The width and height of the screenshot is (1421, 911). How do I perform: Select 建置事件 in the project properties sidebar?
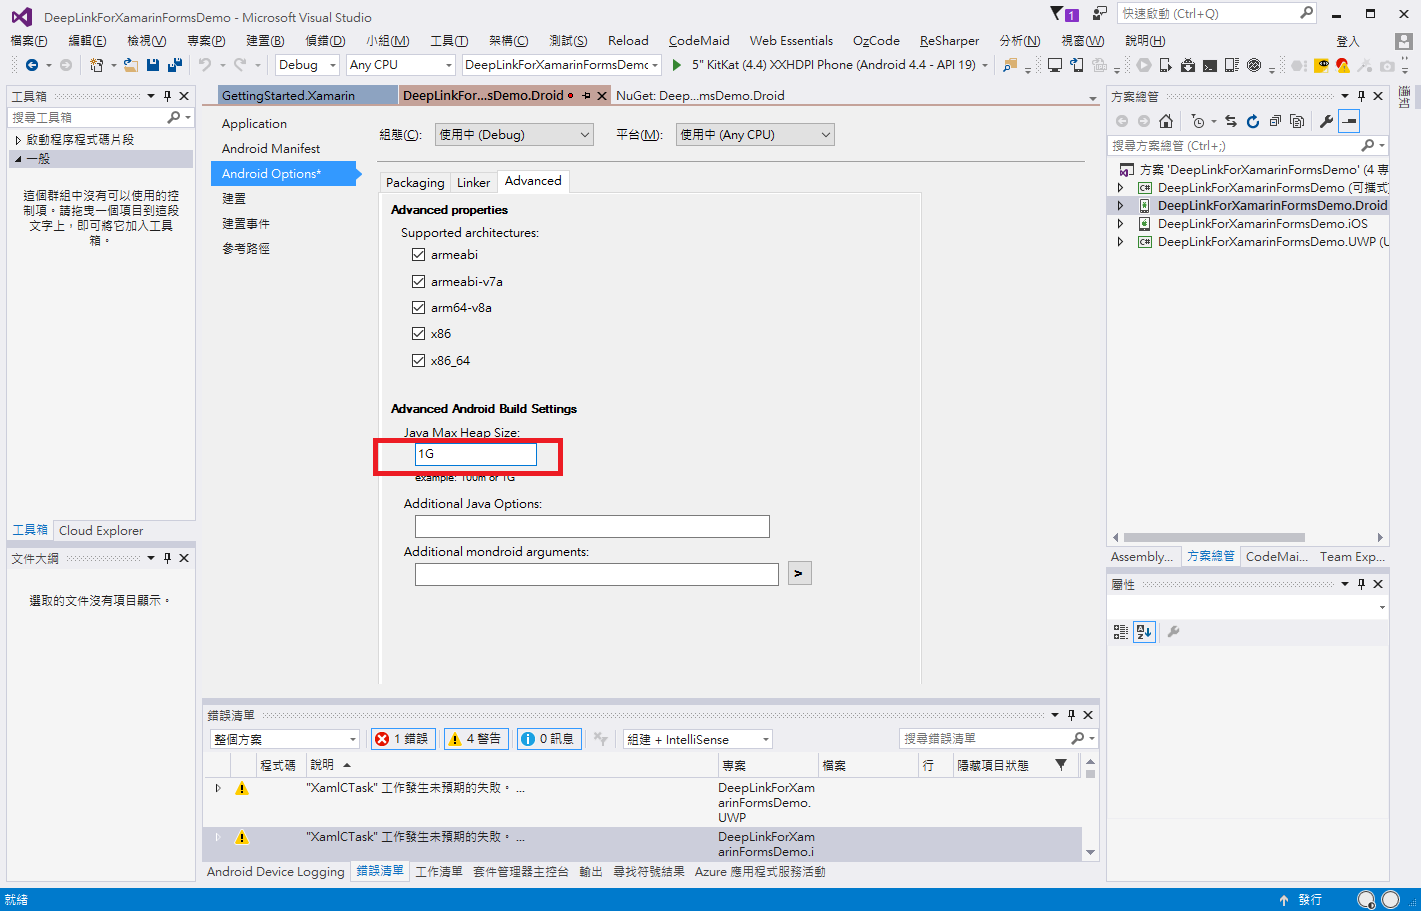(x=246, y=224)
